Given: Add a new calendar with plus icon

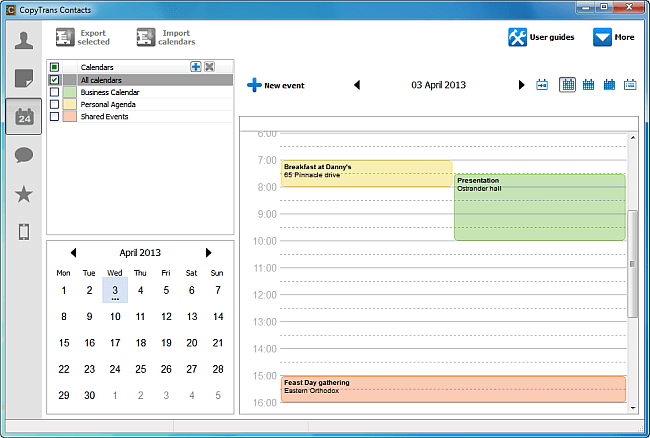Looking at the screenshot, I should point(196,67).
